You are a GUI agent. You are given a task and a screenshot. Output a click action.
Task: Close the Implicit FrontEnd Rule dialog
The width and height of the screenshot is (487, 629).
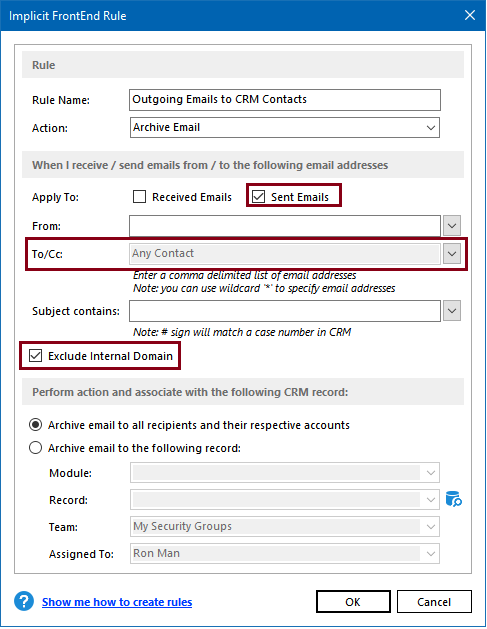(470, 15)
